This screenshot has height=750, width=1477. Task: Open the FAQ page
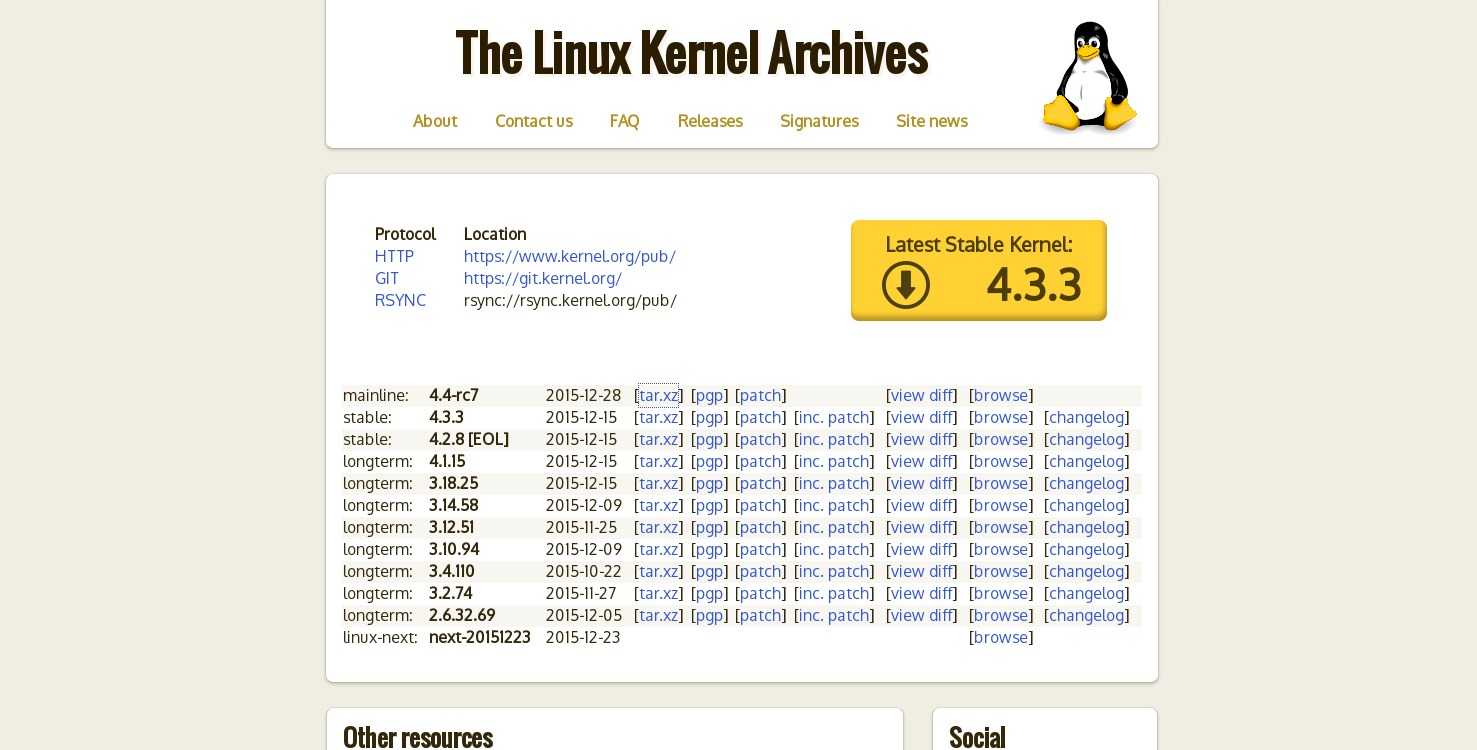624,121
